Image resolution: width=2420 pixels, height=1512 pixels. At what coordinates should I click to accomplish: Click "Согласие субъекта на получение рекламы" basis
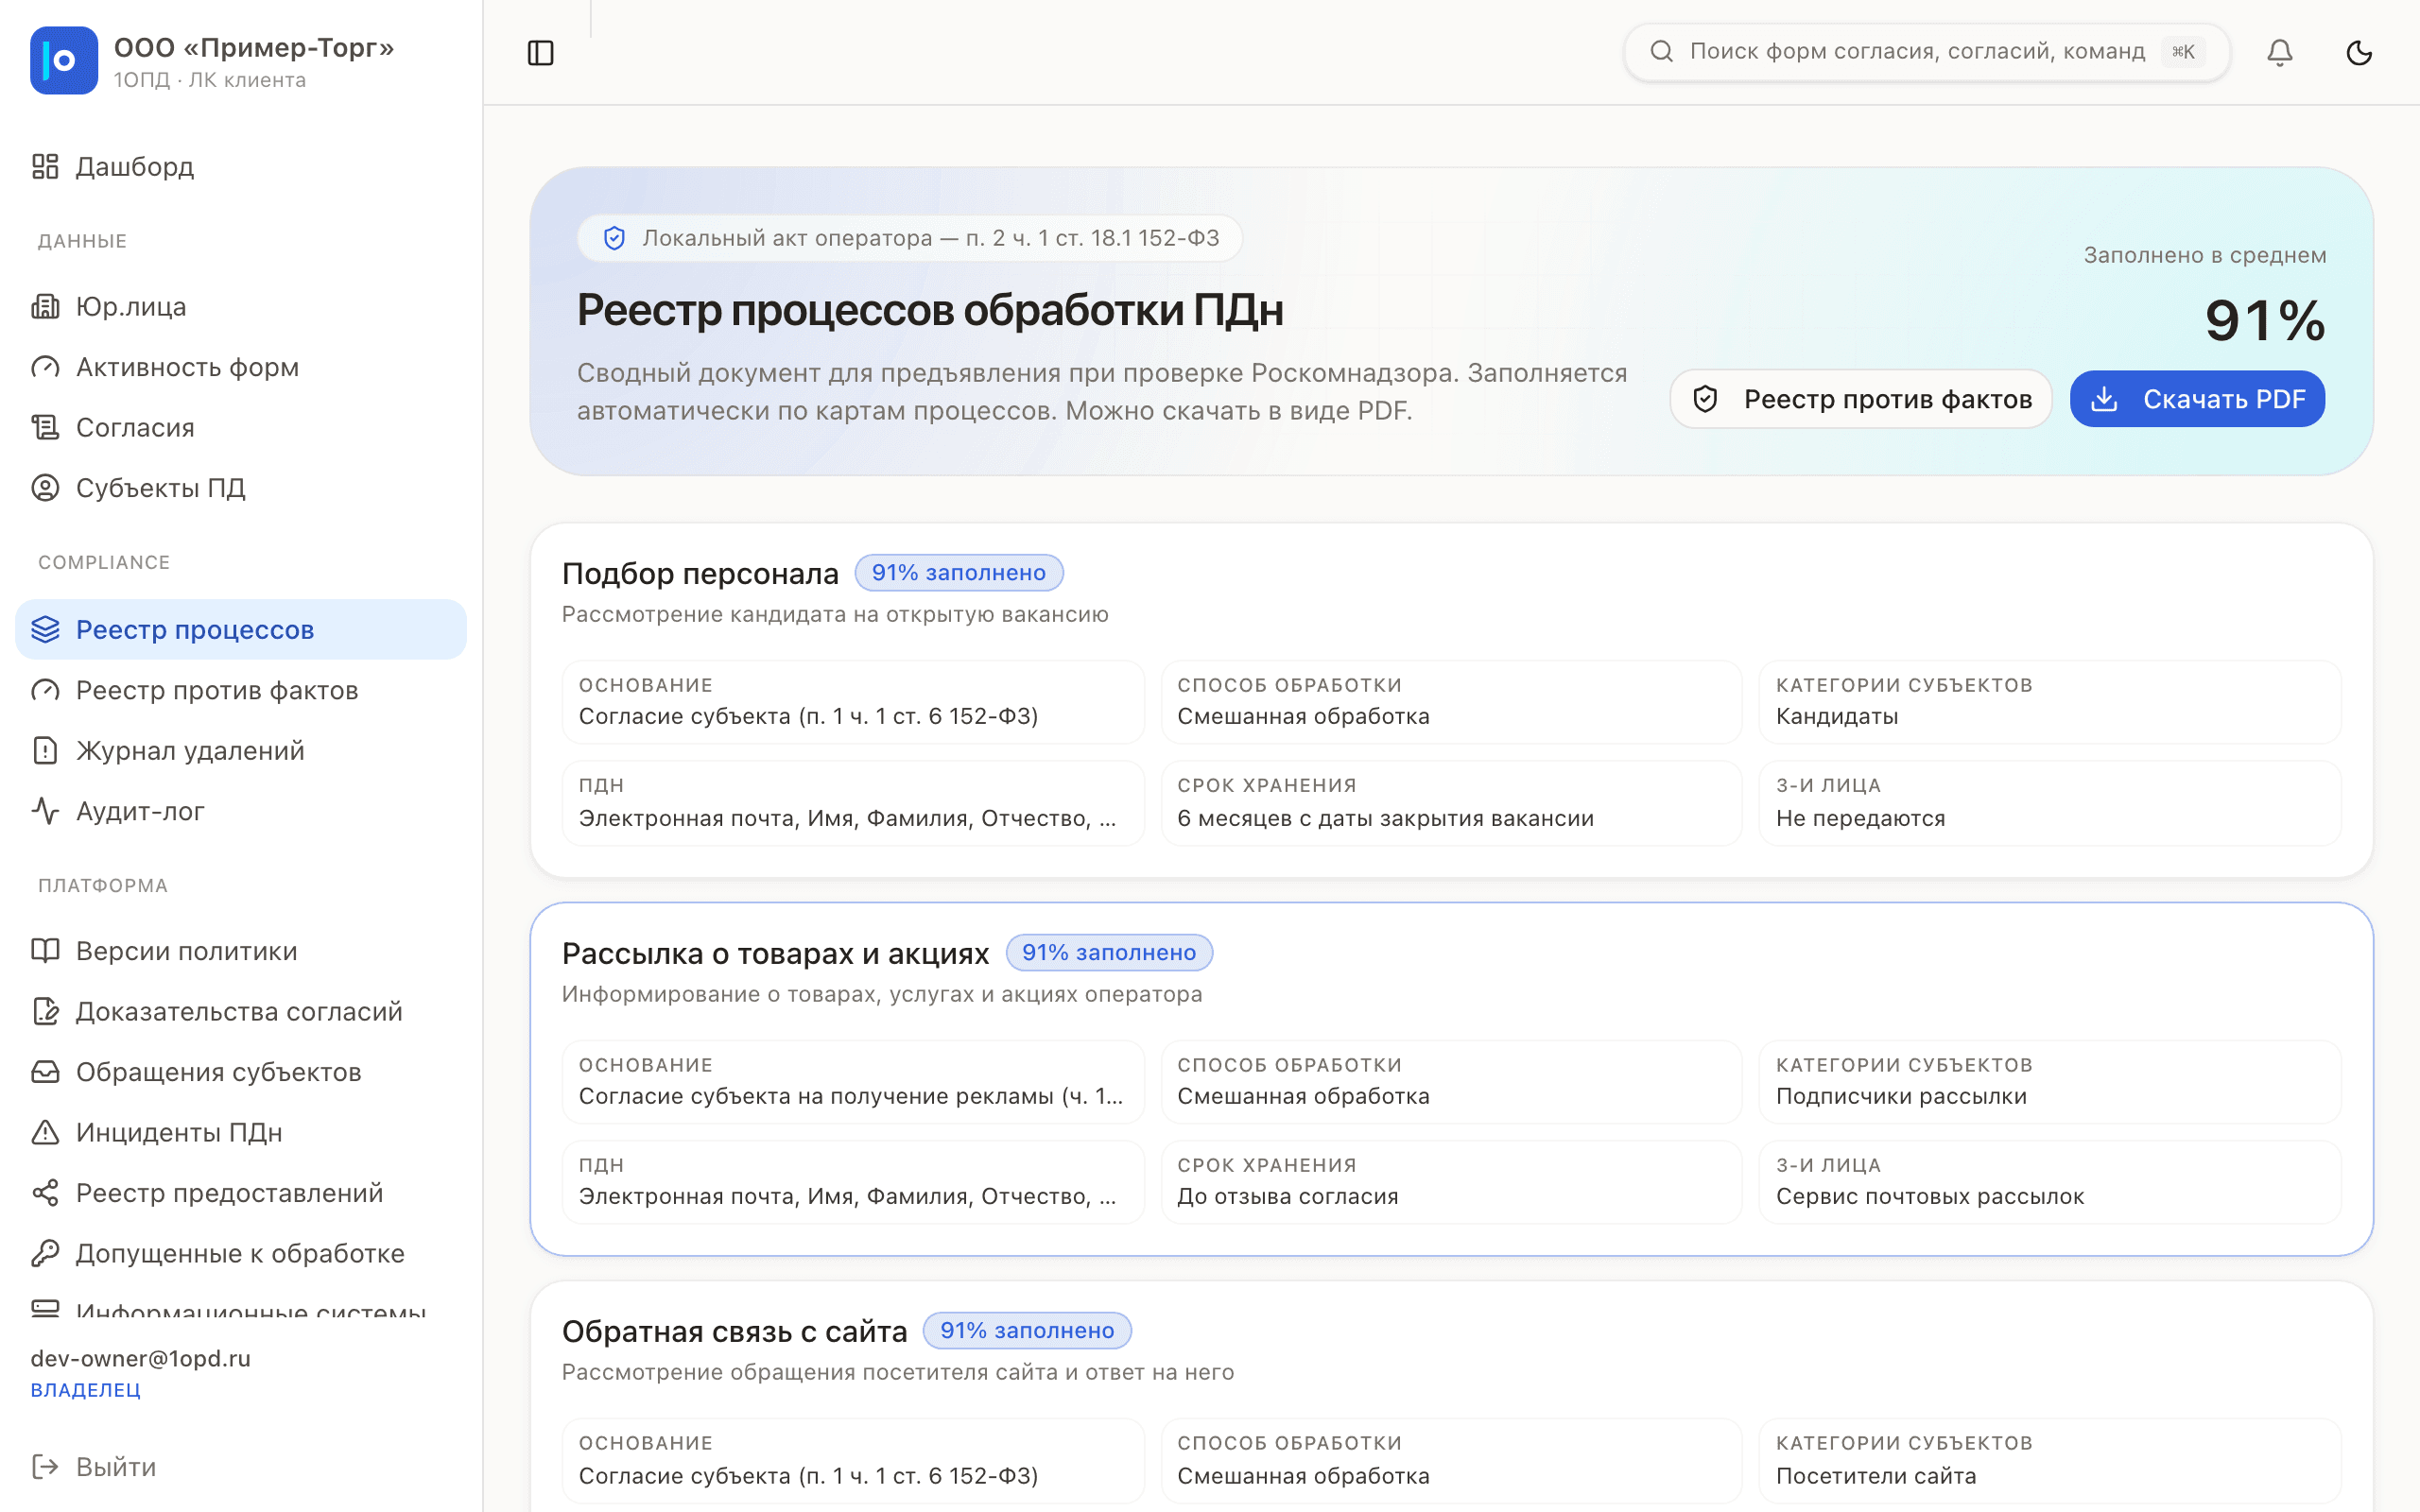pos(851,1096)
